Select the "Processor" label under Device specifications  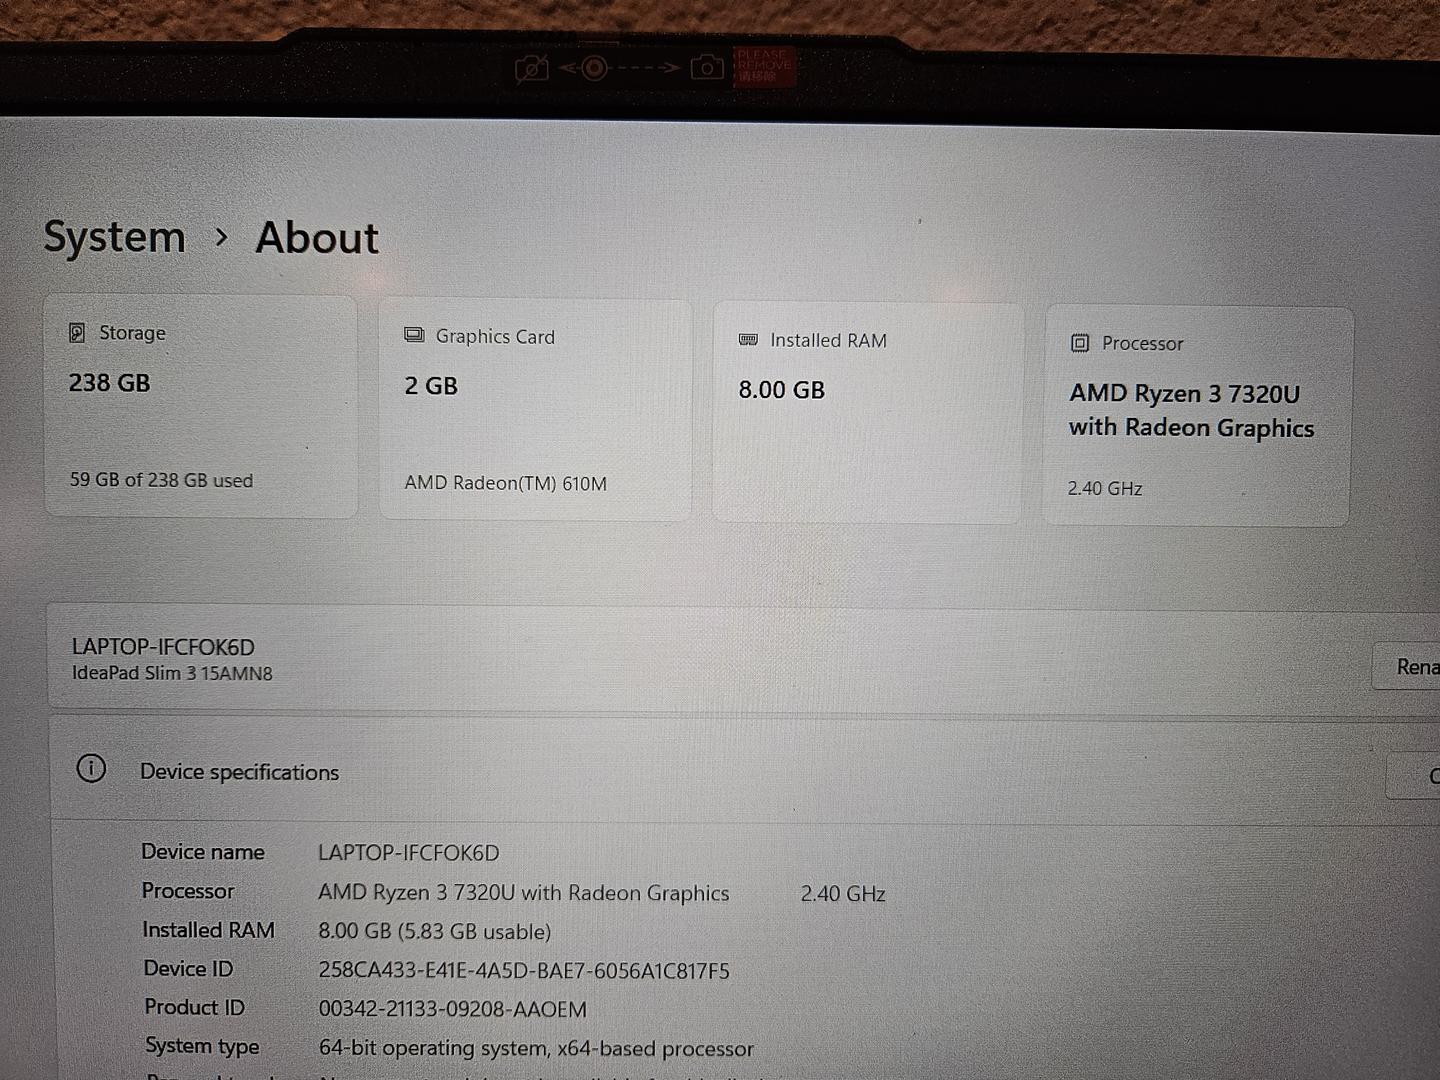point(188,891)
